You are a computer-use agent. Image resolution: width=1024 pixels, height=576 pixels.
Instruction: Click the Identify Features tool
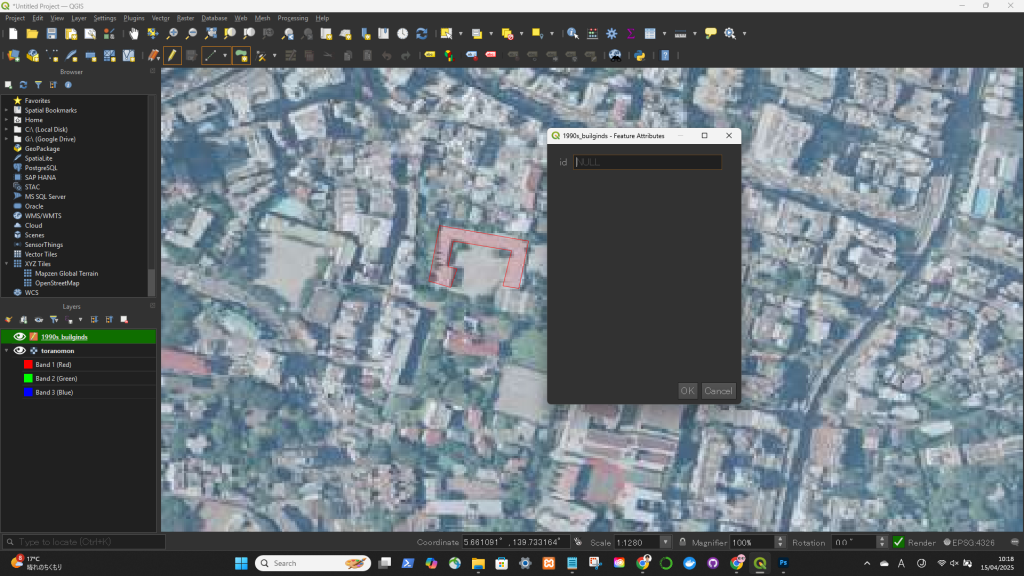click(x=573, y=33)
